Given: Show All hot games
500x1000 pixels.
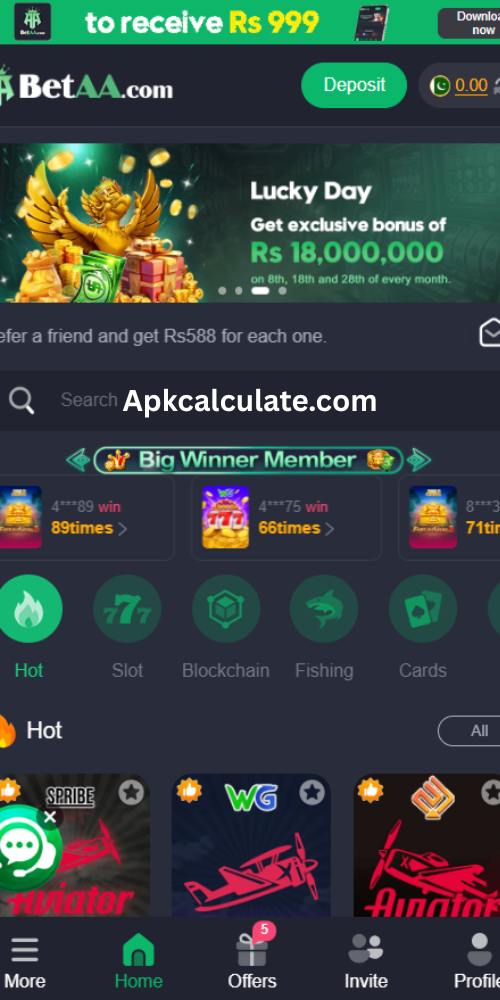Looking at the screenshot, I should tap(472, 731).
